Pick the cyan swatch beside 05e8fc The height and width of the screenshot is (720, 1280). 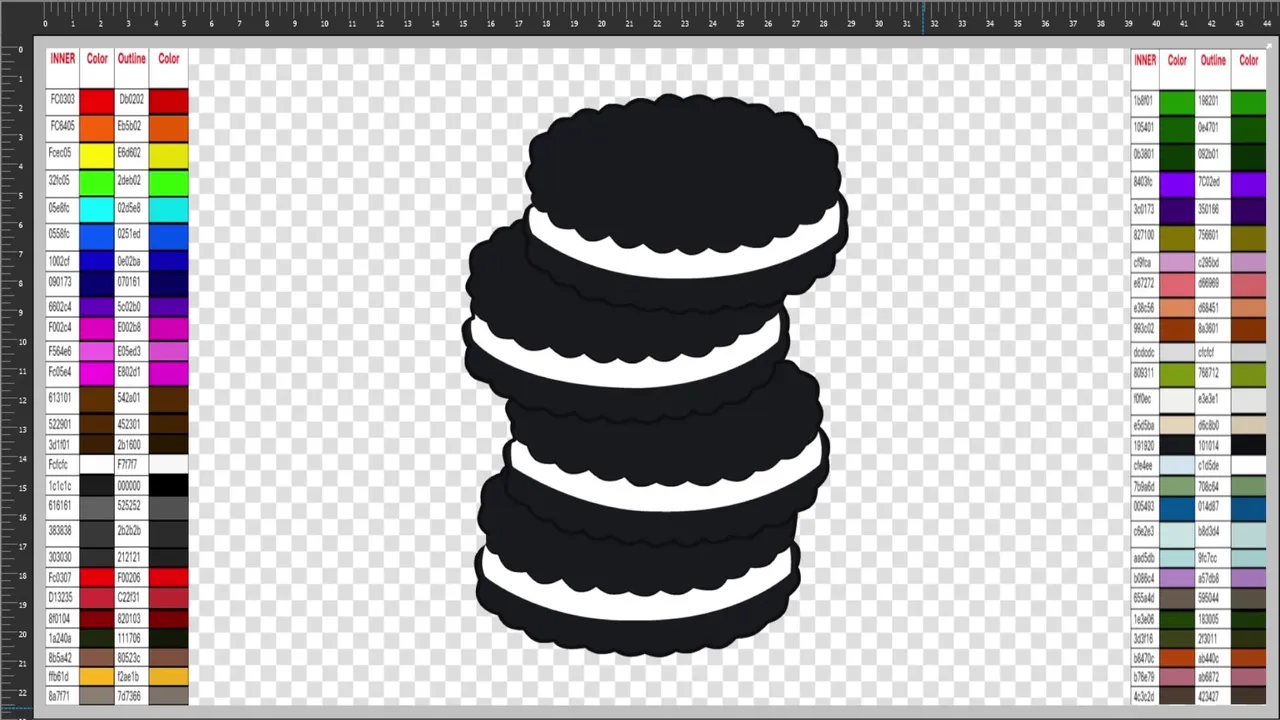(97, 208)
